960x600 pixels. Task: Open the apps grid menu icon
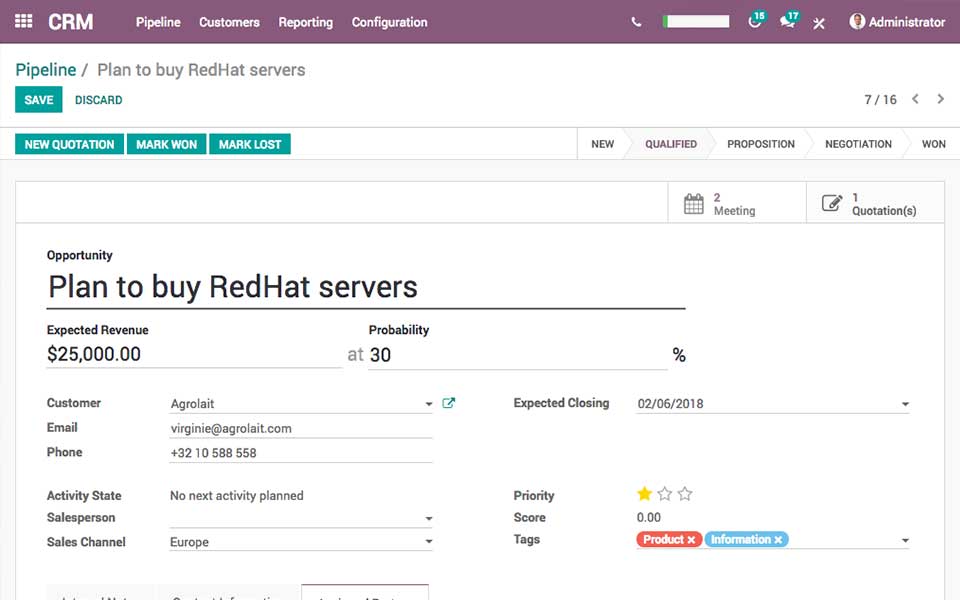click(x=23, y=21)
